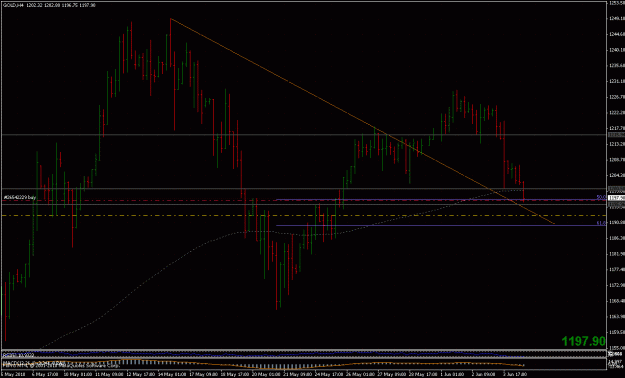Click the highlighted current price tag on price scale
Viewport: 625px width, 378px height.
[616, 198]
